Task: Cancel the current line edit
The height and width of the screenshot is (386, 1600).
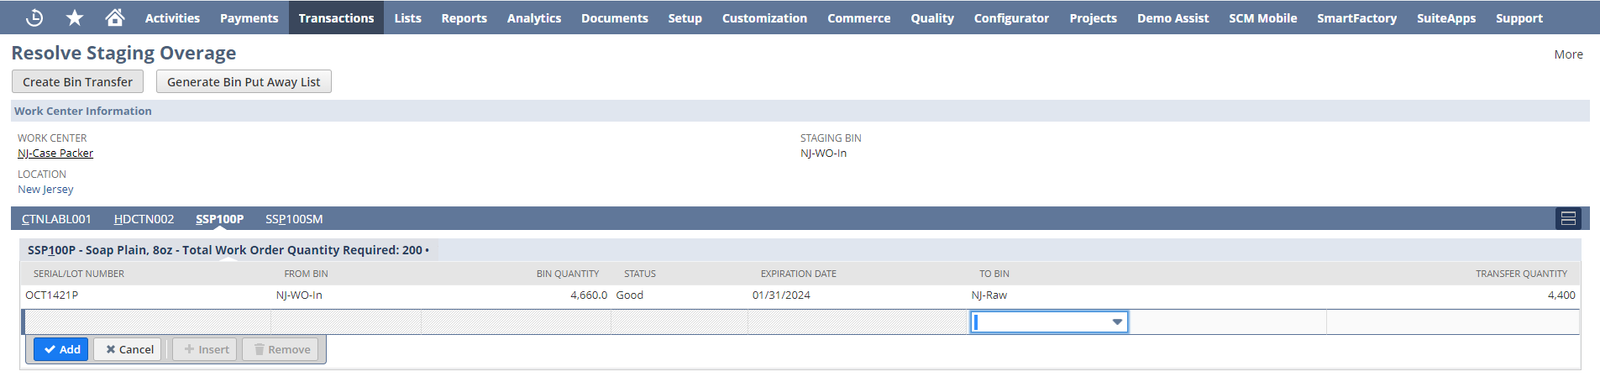Action: (x=129, y=349)
